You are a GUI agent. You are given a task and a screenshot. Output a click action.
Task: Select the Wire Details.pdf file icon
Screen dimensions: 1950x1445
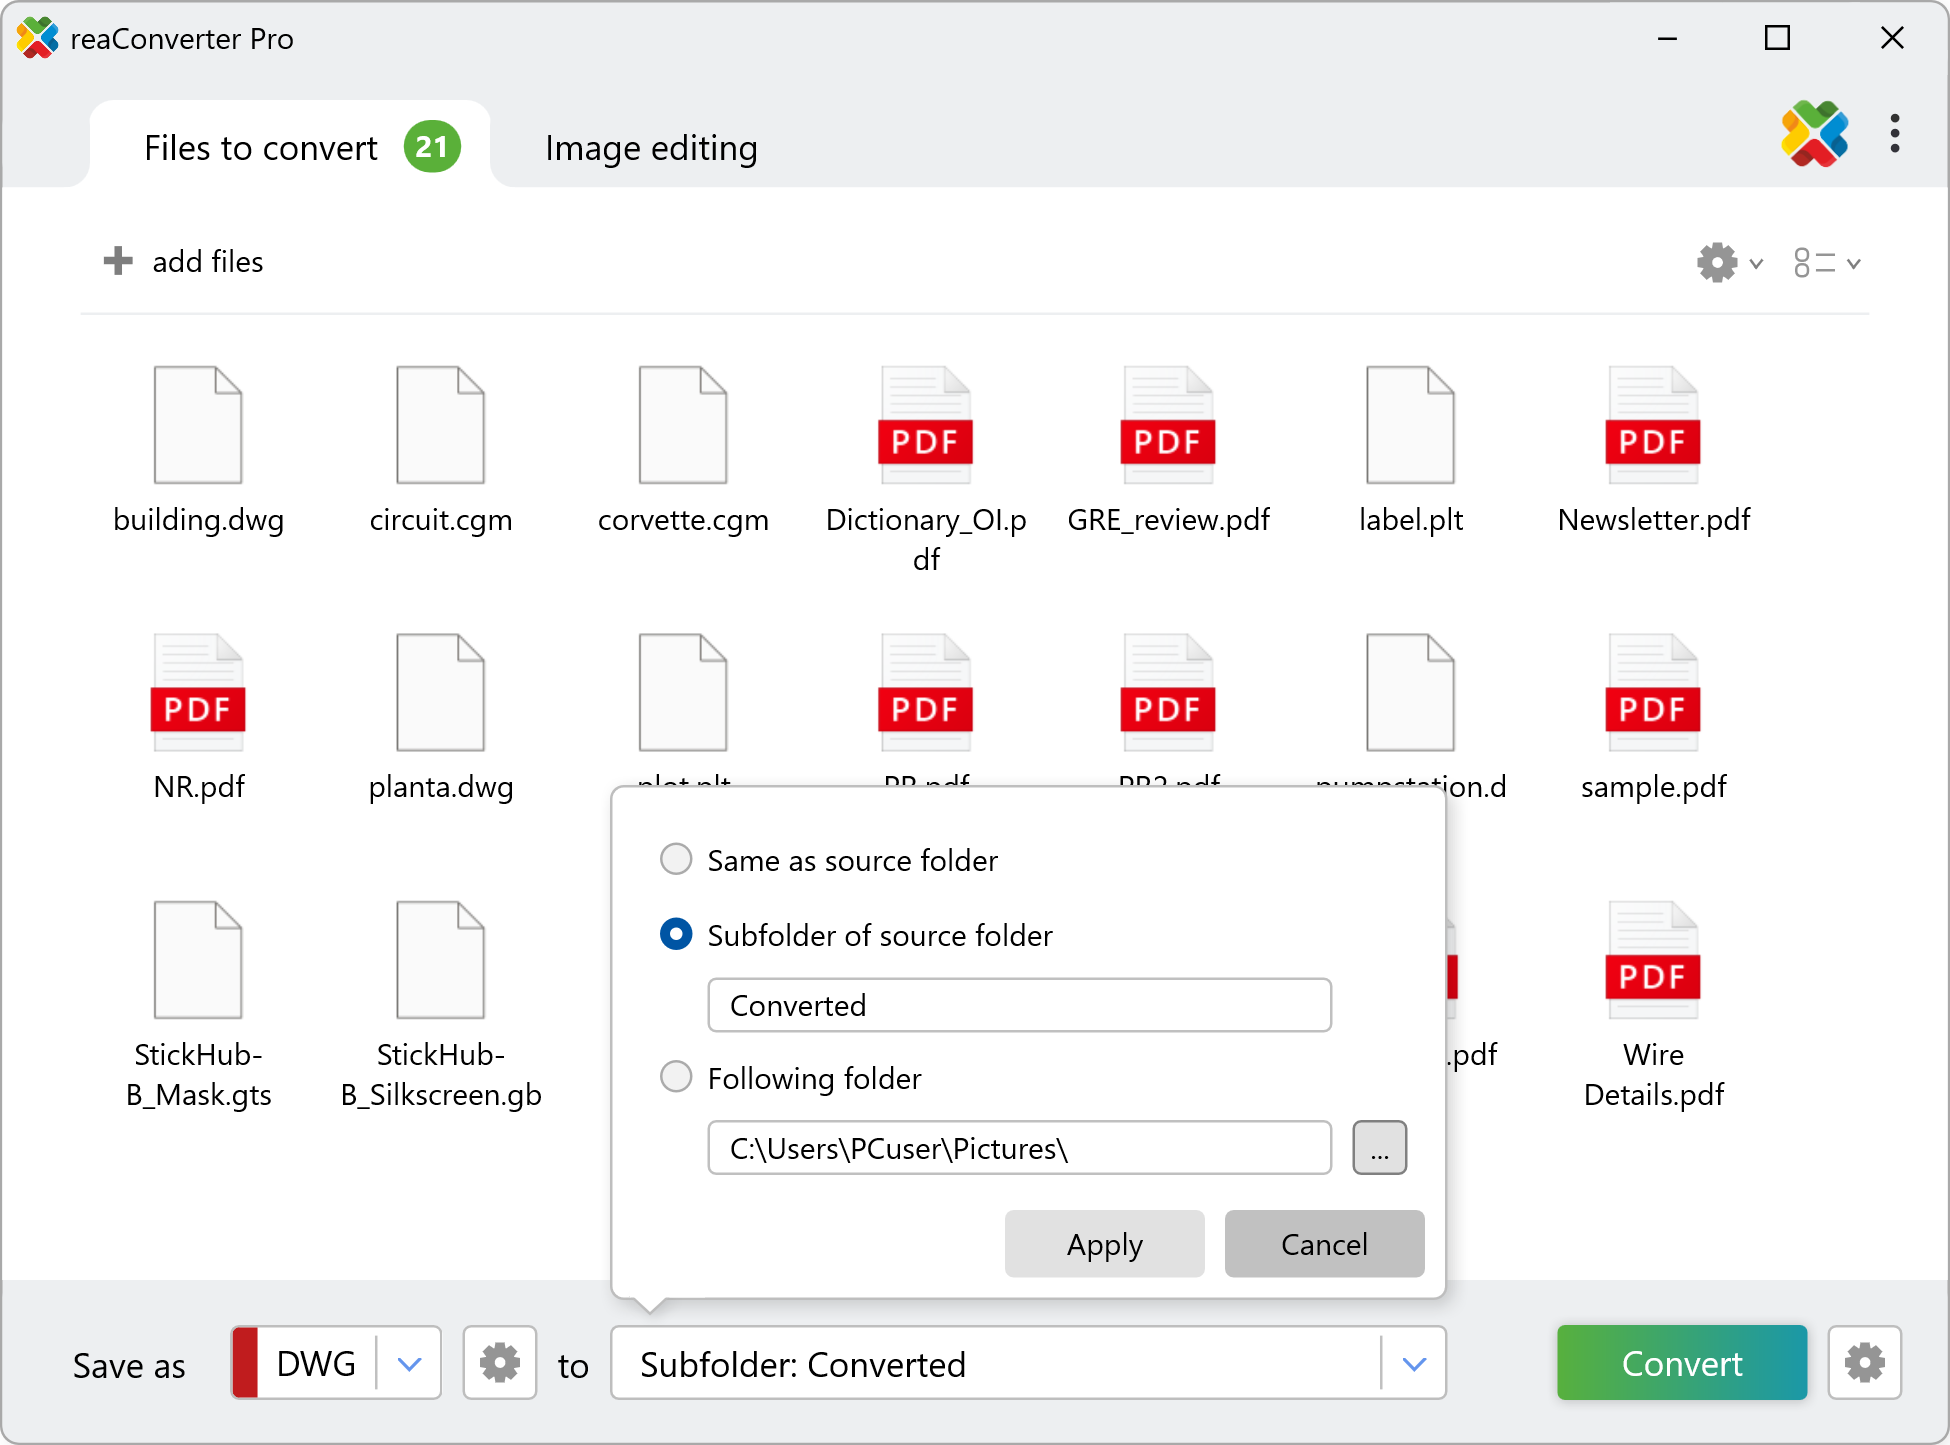pos(1653,960)
